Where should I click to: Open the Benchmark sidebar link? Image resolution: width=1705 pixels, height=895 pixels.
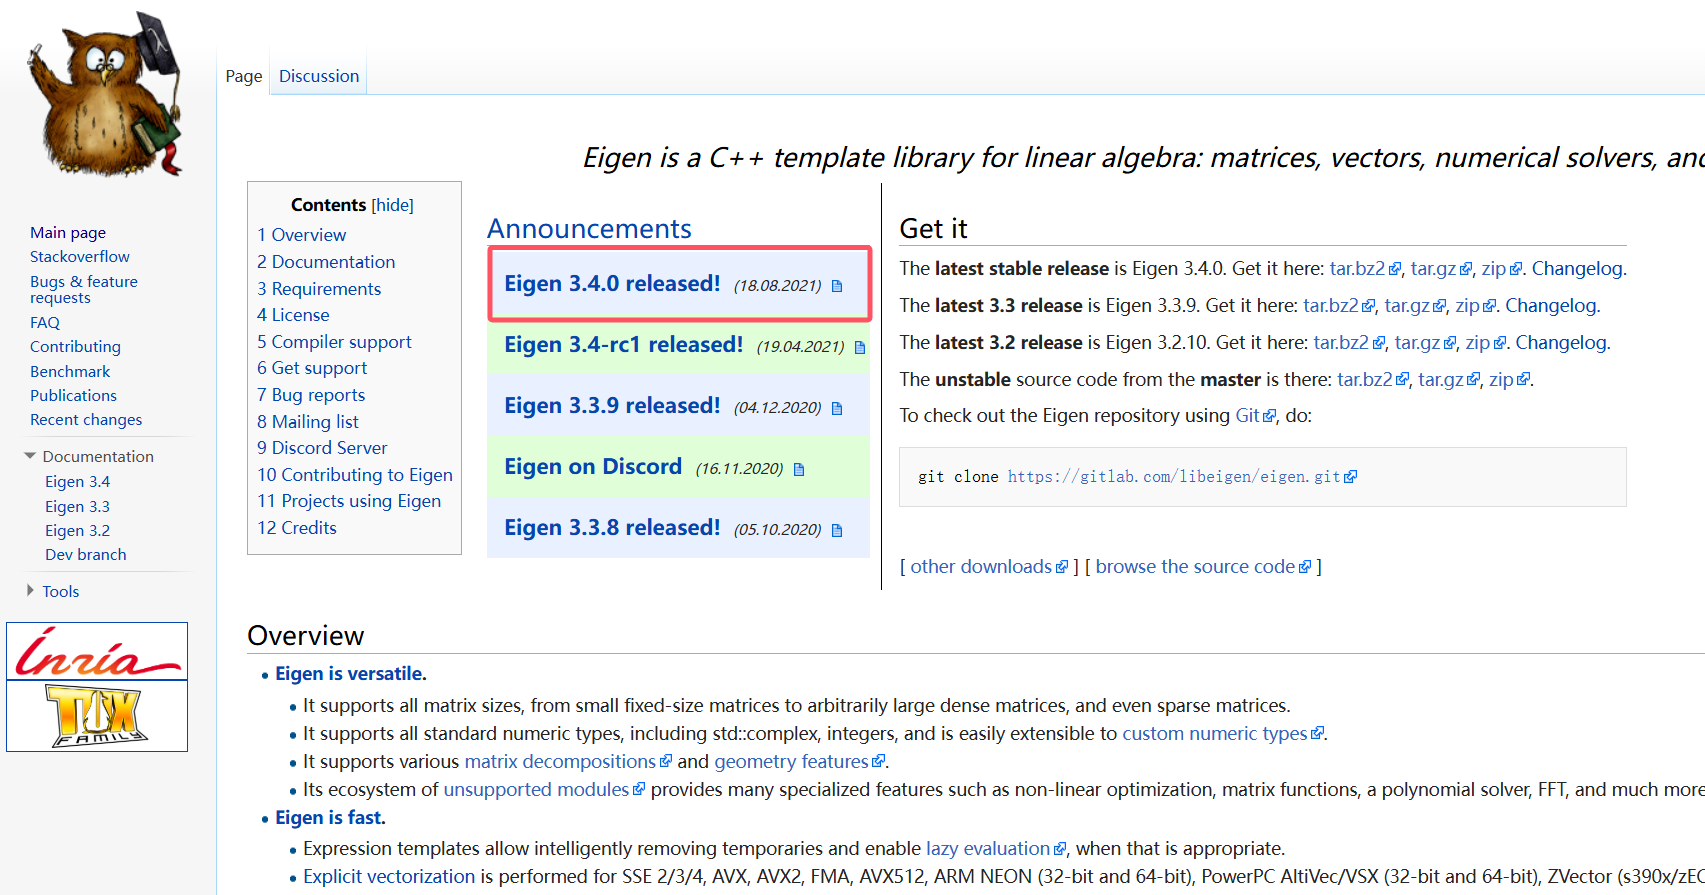(x=70, y=371)
